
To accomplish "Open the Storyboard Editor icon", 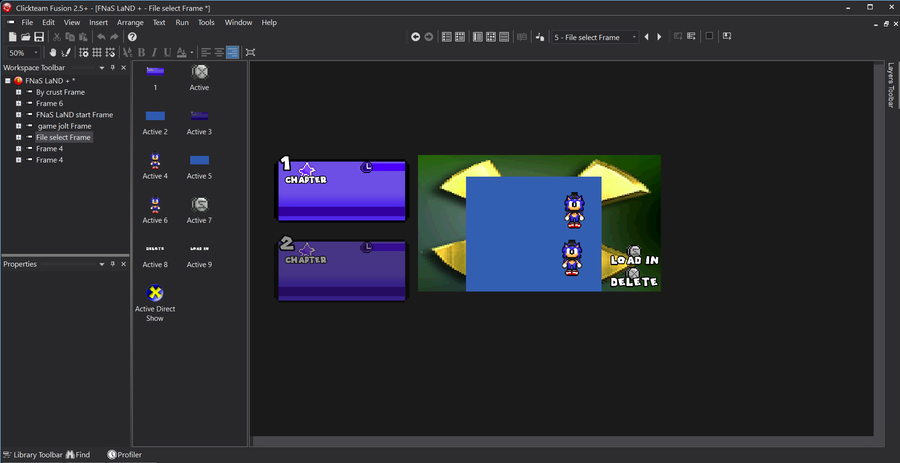I will click(x=447, y=37).
